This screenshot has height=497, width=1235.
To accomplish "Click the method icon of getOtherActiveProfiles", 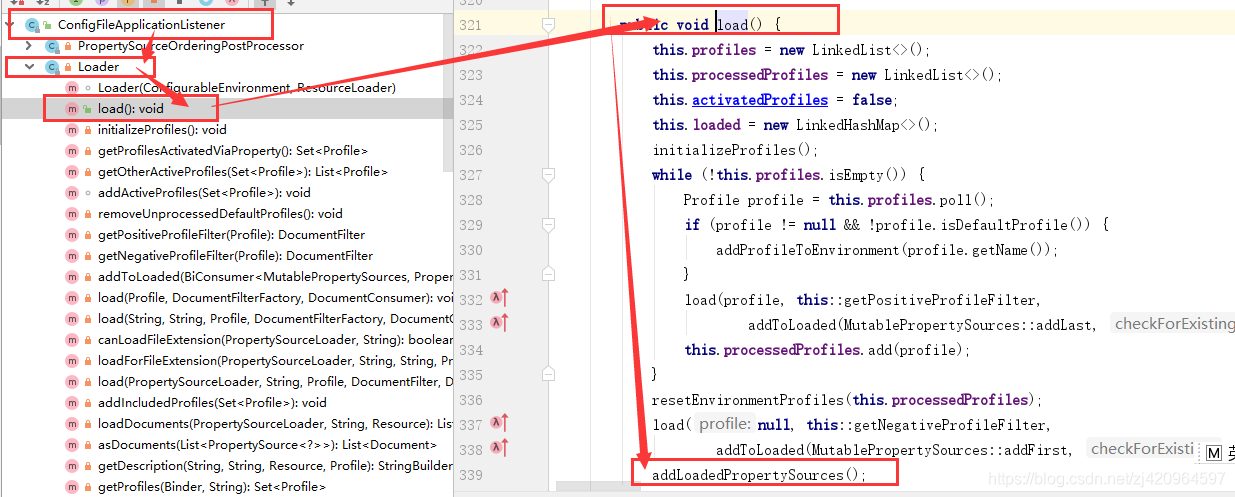I will (x=72, y=171).
